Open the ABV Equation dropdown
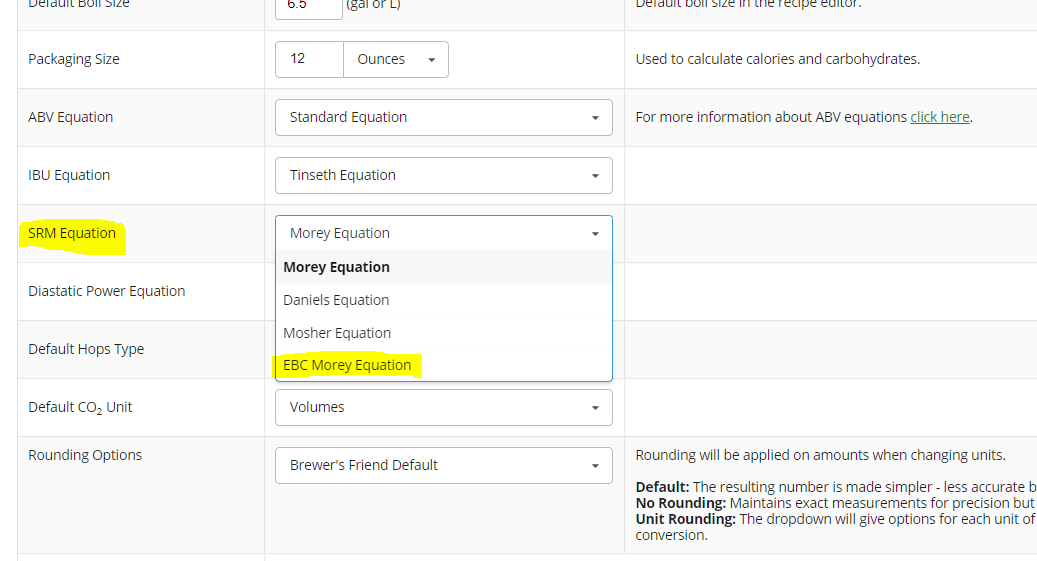Viewport: 1037px width, 561px height. (x=443, y=117)
